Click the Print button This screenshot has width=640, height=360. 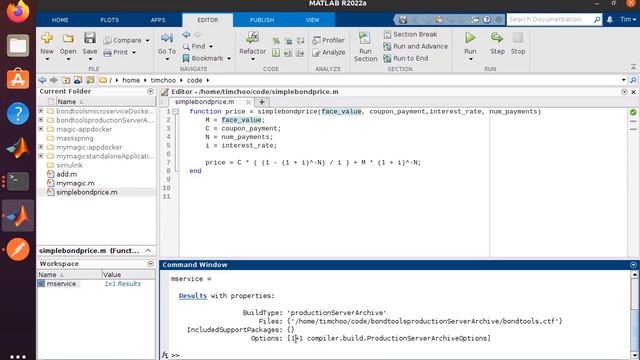point(120,52)
